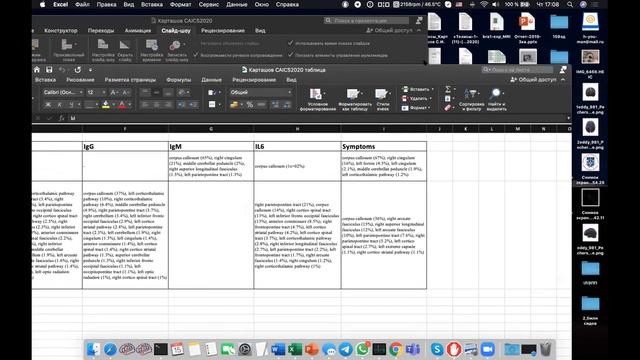Click 'Общий доступ' button in PowerPoint window
This screenshot has width=640, height=360.
pyautogui.click(x=389, y=30)
